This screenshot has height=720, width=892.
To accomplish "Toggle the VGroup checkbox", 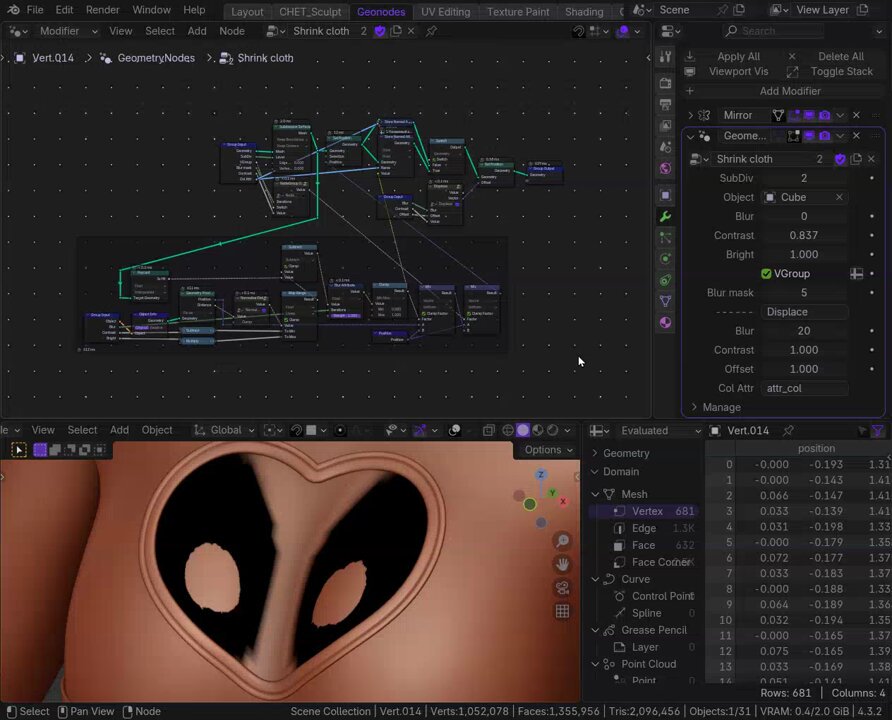I will (766, 274).
